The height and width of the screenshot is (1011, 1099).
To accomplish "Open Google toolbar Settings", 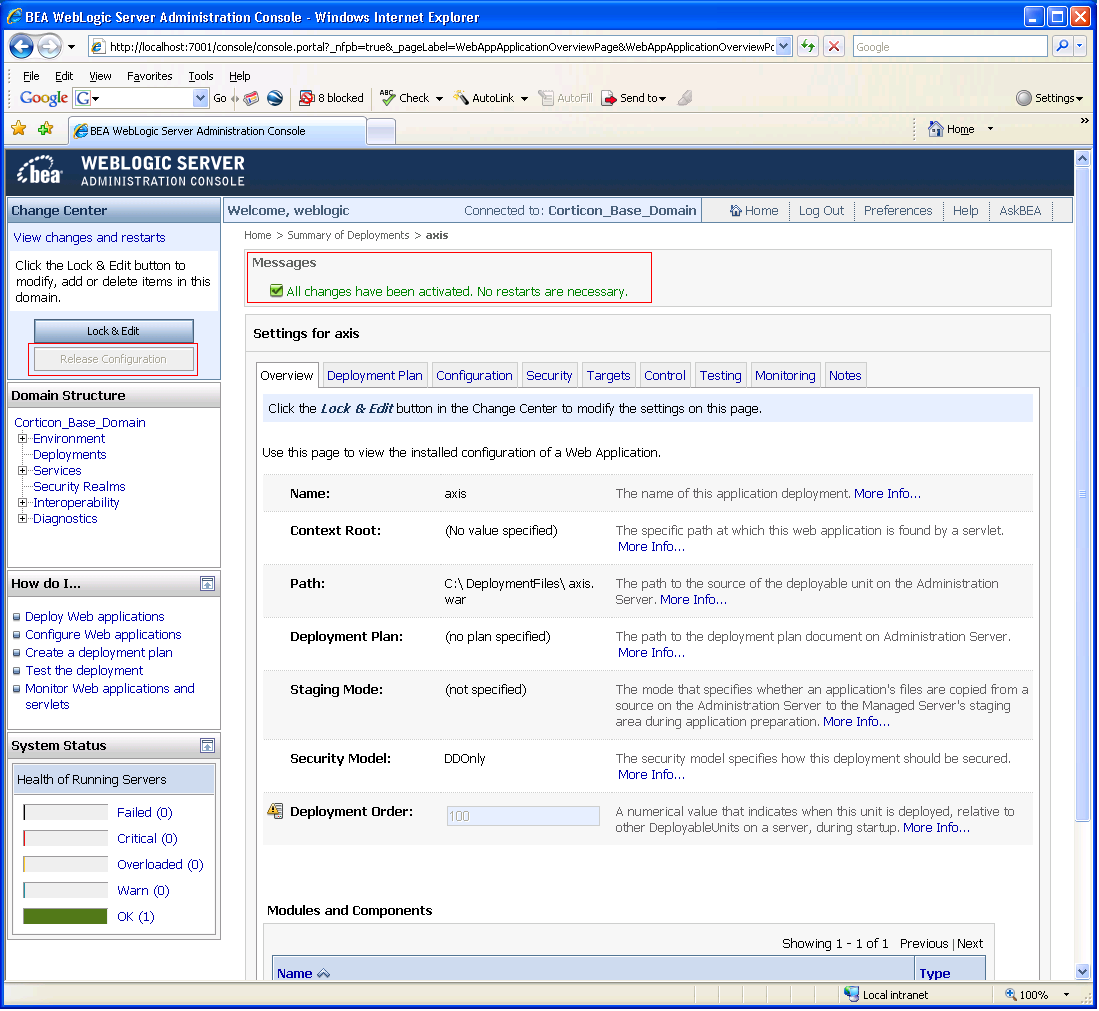I will pyautogui.click(x=1049, y=98).
